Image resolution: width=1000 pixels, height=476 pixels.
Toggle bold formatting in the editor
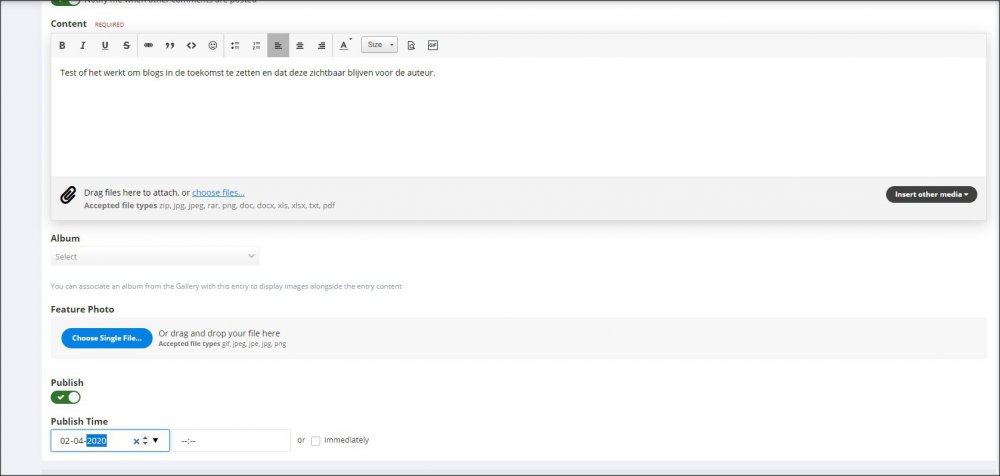[62, 45]
